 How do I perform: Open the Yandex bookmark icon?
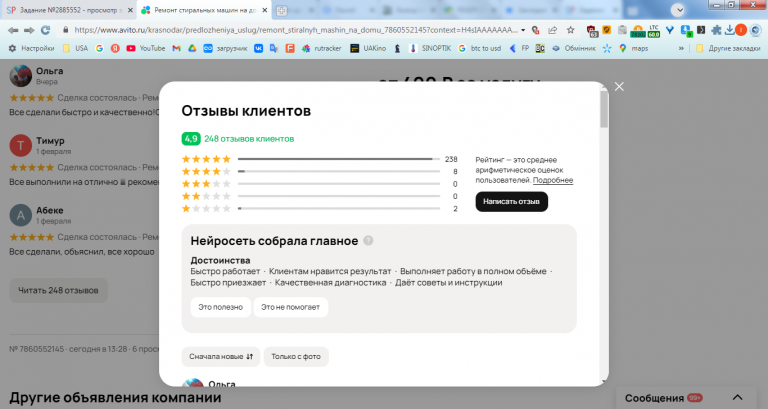115,48
